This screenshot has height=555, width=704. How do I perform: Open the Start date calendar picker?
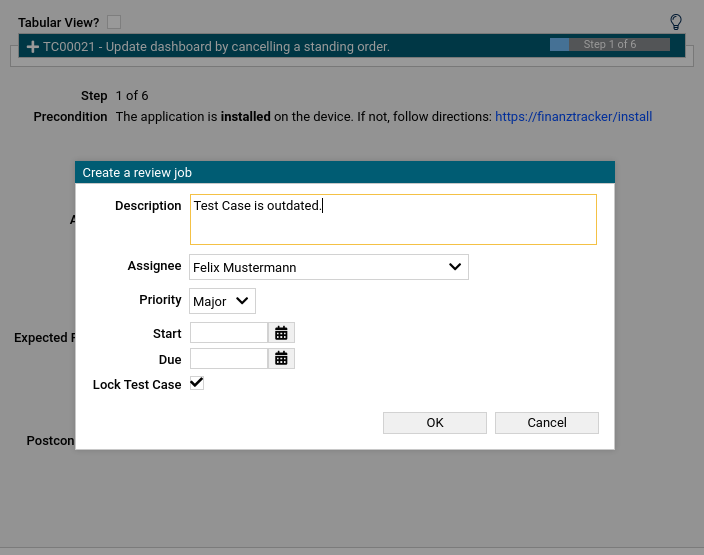click(281, 333)
